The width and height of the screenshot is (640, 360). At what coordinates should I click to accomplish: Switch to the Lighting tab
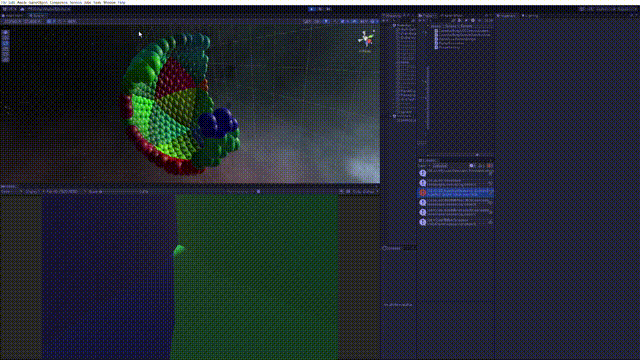point(530,16)
